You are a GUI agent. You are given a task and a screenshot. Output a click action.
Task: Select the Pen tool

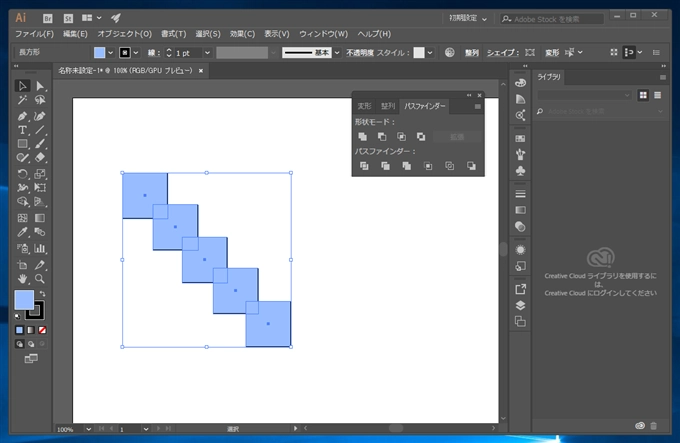(x=23, y=116)
